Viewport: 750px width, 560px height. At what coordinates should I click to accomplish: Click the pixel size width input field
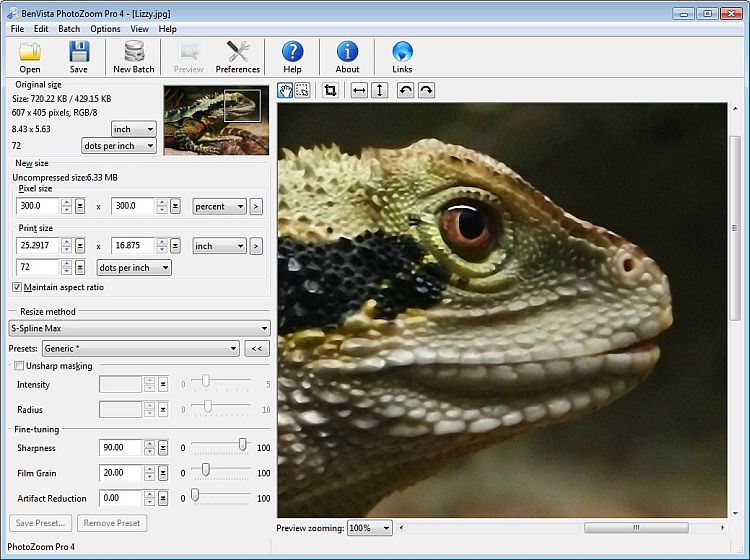pyautogui.click(x=37, y=206)
